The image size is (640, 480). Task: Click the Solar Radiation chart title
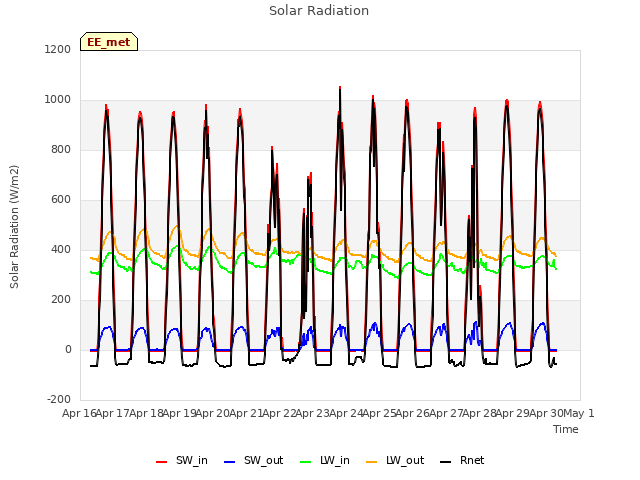tap(319, 11)
